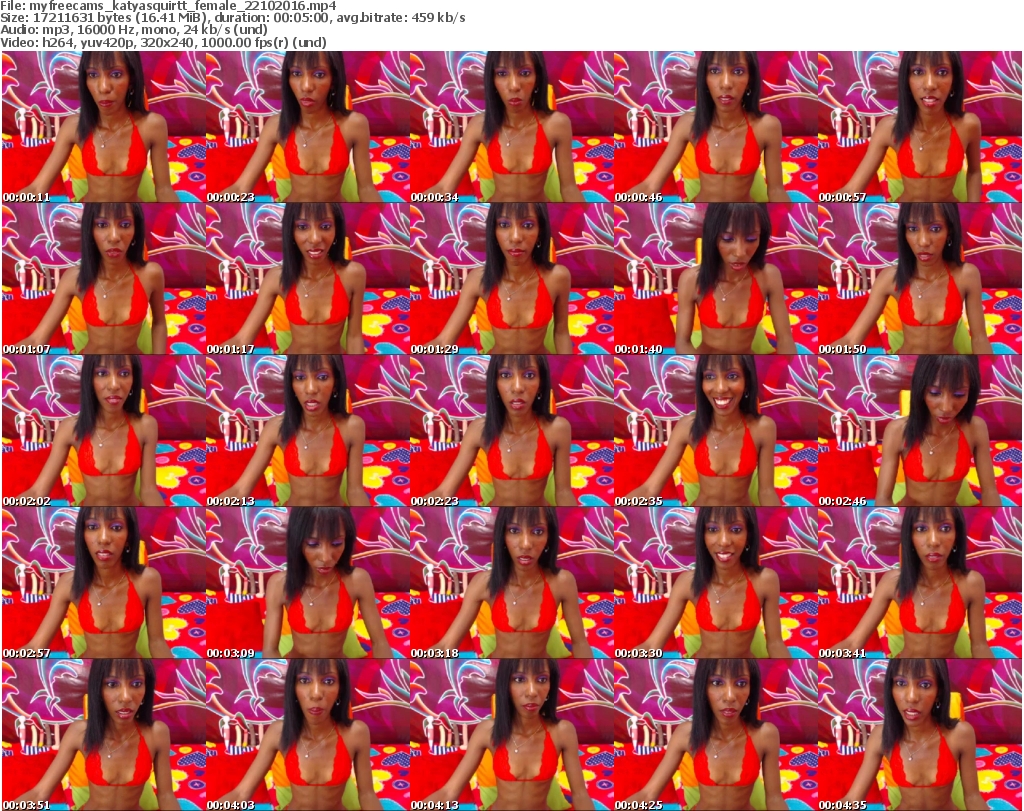The image size is (1024, 811).
Task: Open the frame at 00:01:40
Action: point(716,279)
